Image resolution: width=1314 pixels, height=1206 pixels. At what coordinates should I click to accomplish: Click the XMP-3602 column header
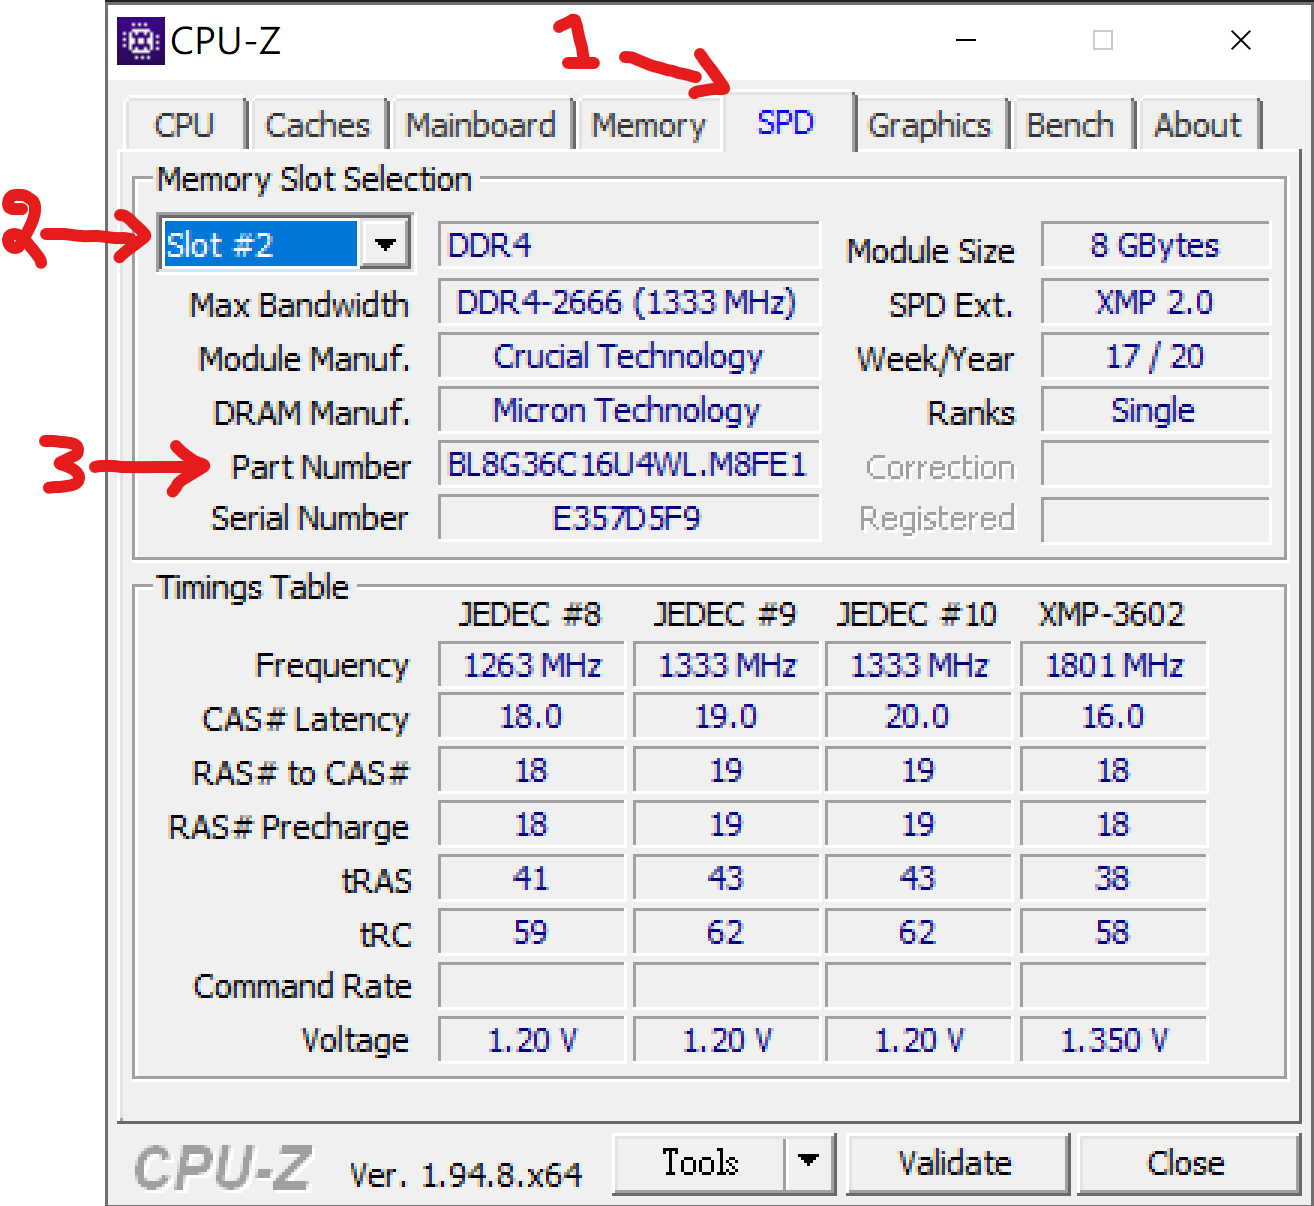pos(1112,614)
